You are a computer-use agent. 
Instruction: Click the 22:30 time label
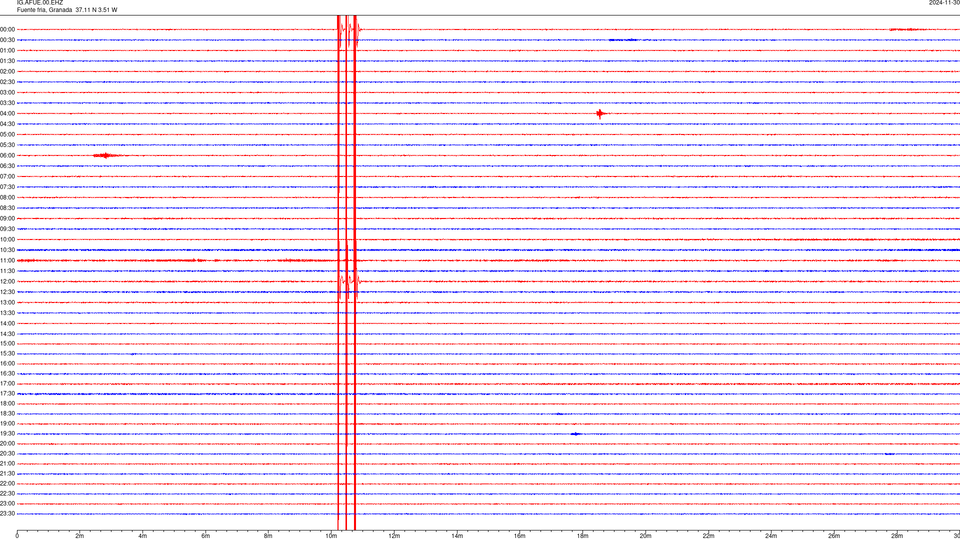[7, 494]
